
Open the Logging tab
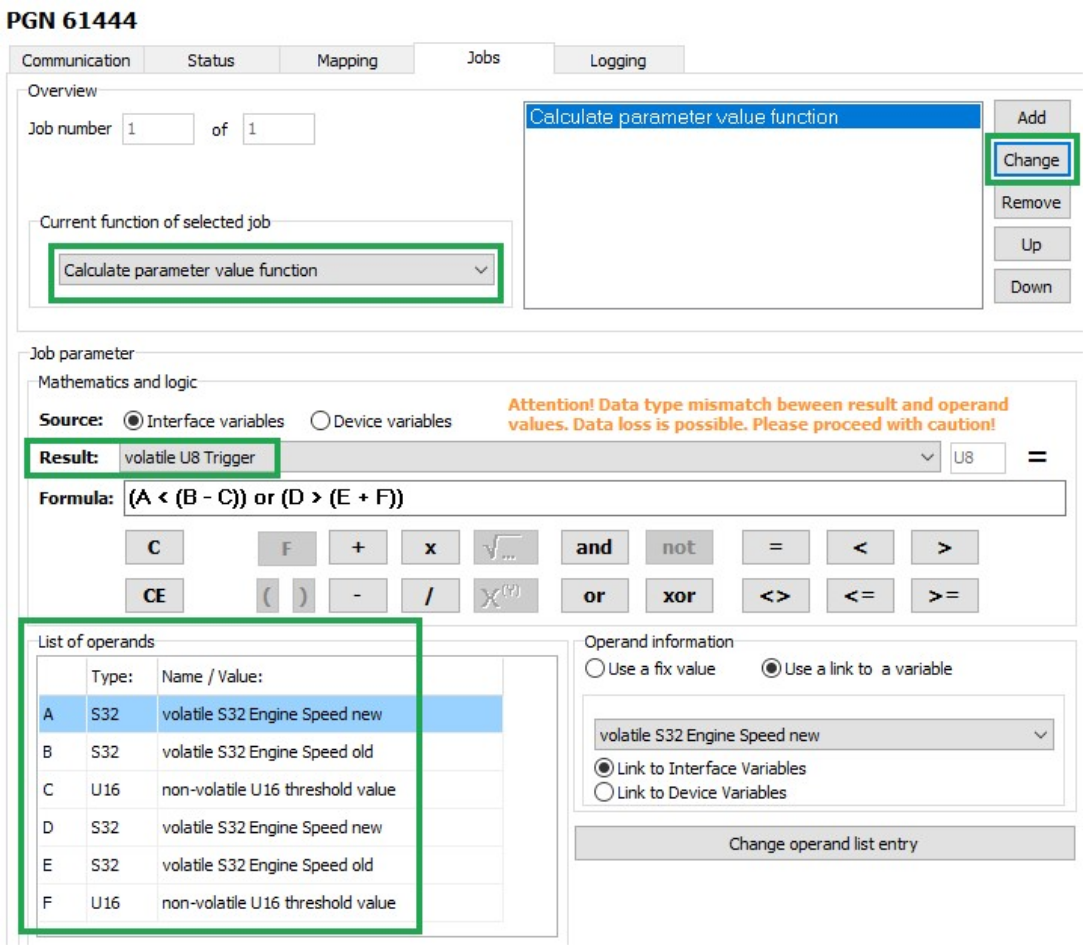pyautogui.click(x=617, y=60)
